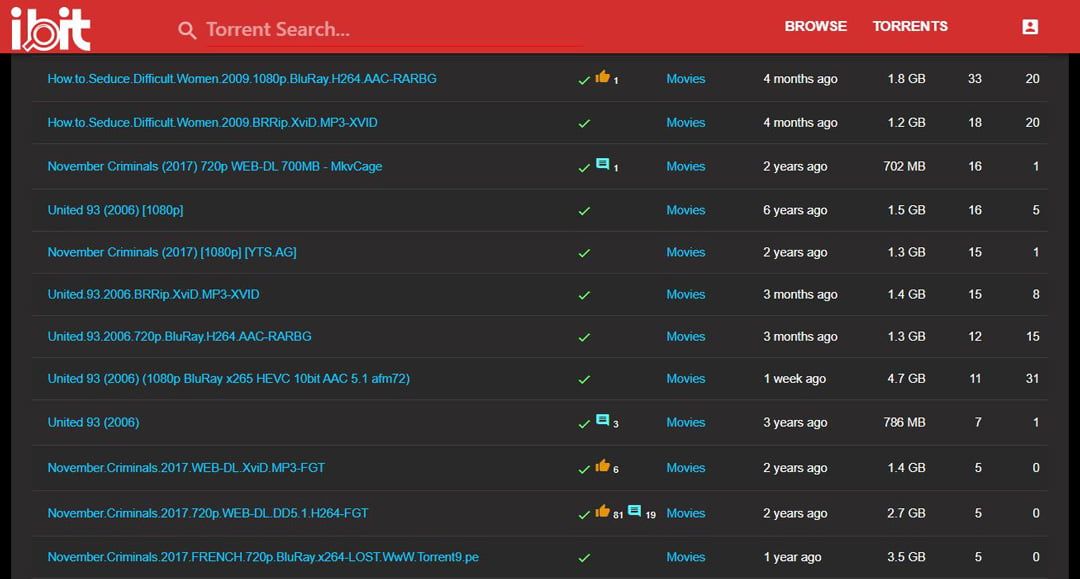This screenshot has width=1080, height=579.
Task: Open November.Criminals FRENCH BluRay torrent link
Action: click(263, 557)
